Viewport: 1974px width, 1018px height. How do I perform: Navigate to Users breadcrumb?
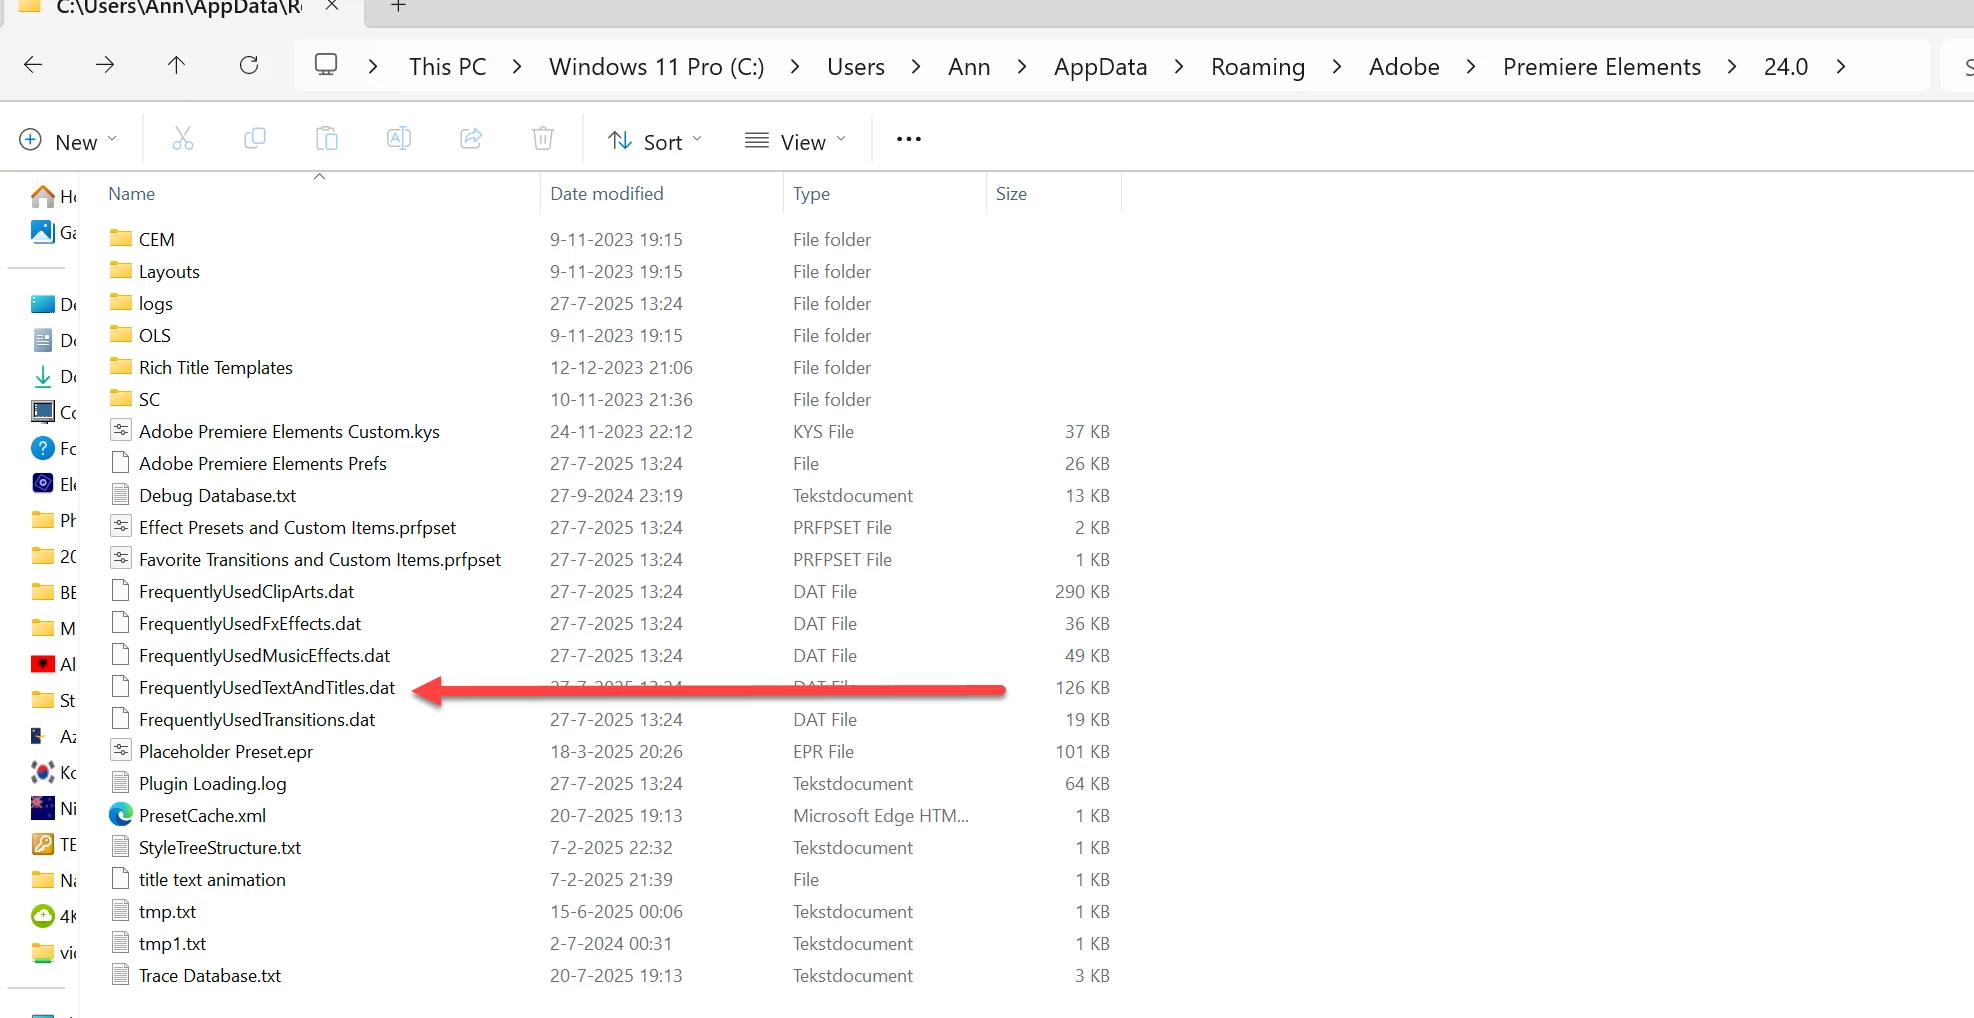click(856, 67)
